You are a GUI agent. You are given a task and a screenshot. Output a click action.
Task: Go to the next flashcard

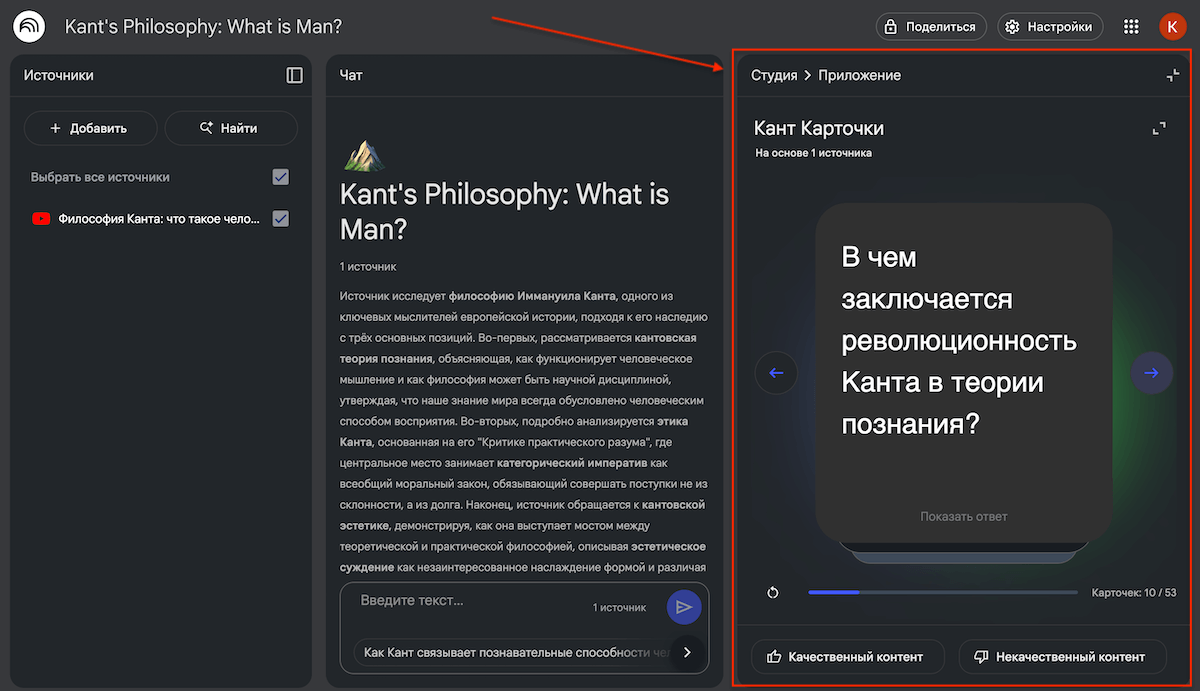(x=1152, y=373)
